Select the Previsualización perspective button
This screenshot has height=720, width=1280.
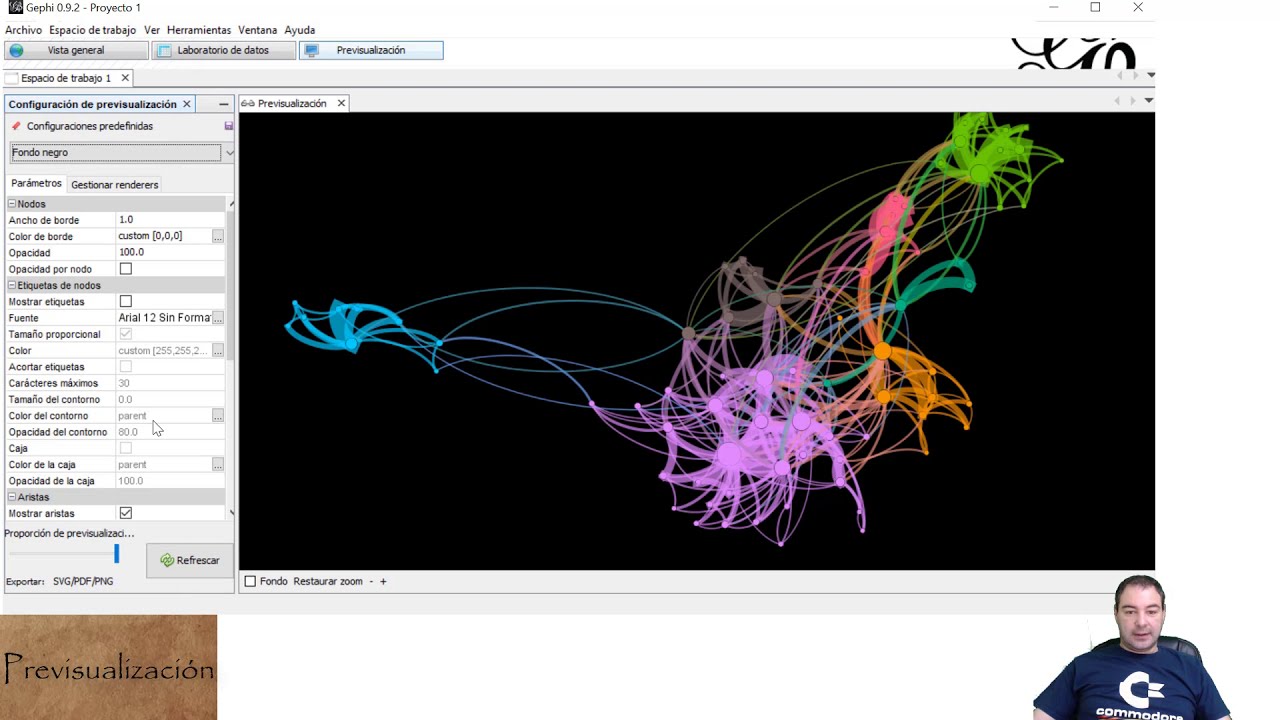(x=371, y=50)
